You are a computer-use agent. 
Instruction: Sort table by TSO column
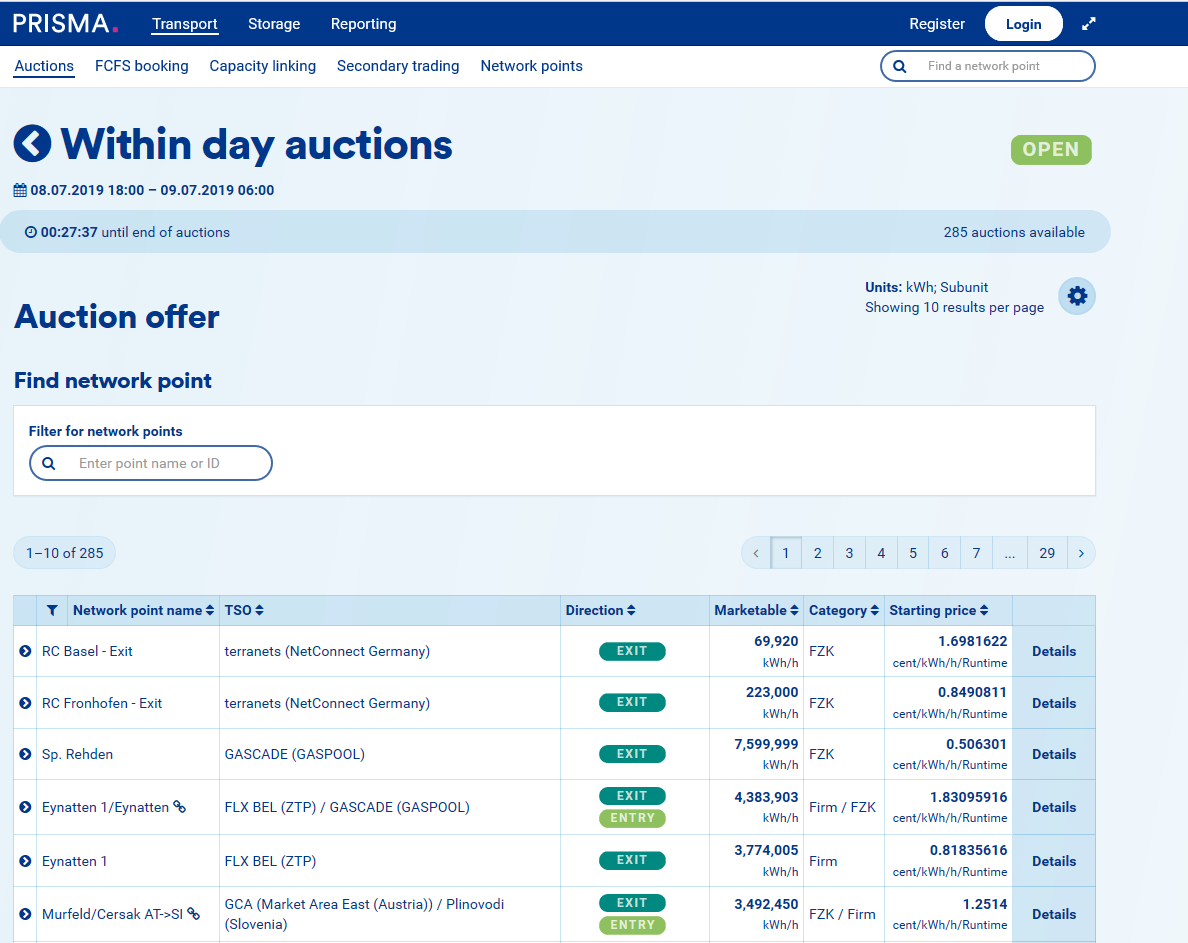click(x=244, y=610)
